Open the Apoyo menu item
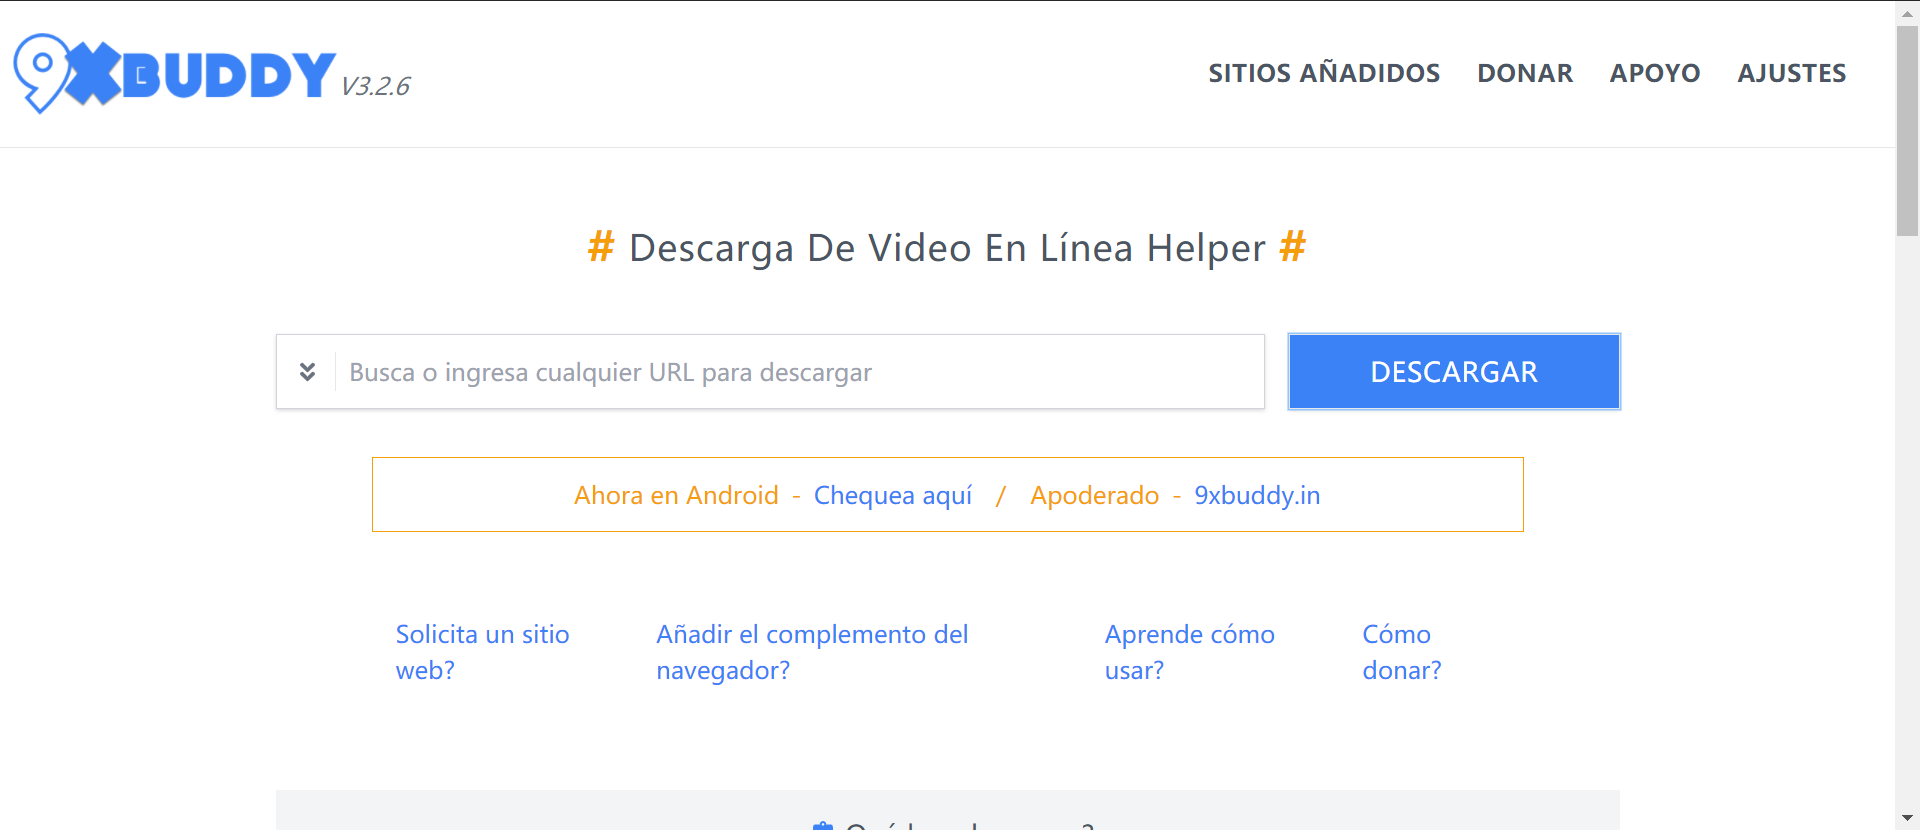This screenshot has height=830, width=1920. (1655, 73)
